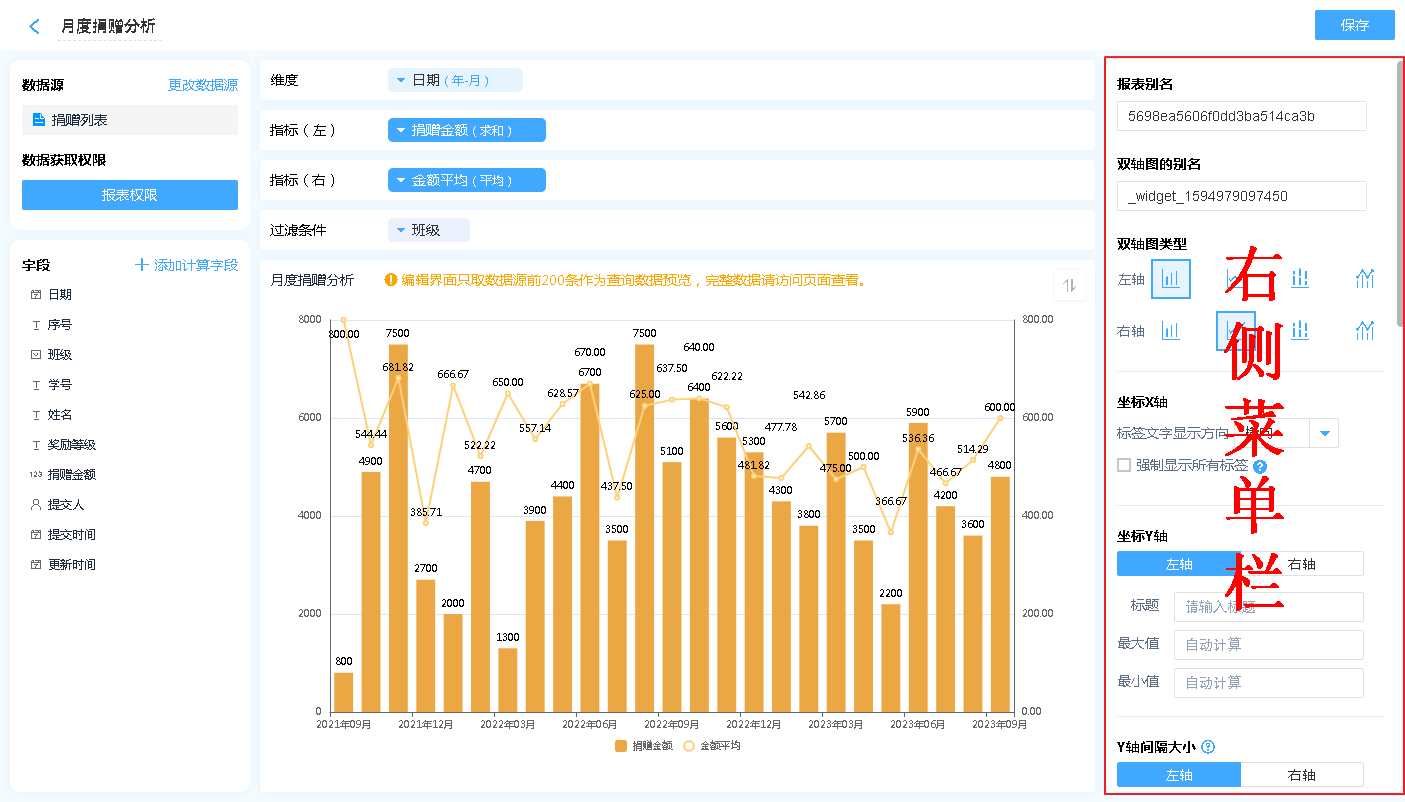Expand the 捐赠金额 (求和) metric dropdown
1405x802 pixels.
click(x=466, y=130)
